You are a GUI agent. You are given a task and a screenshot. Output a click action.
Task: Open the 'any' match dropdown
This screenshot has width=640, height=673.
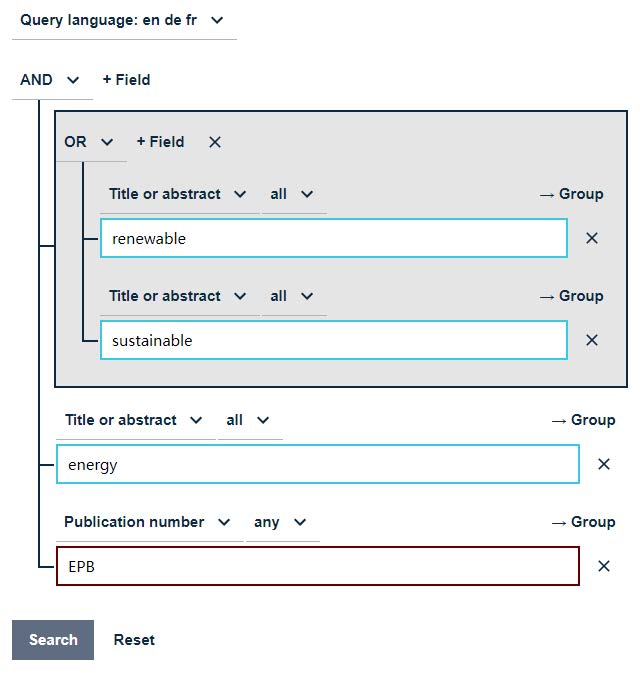282,522
